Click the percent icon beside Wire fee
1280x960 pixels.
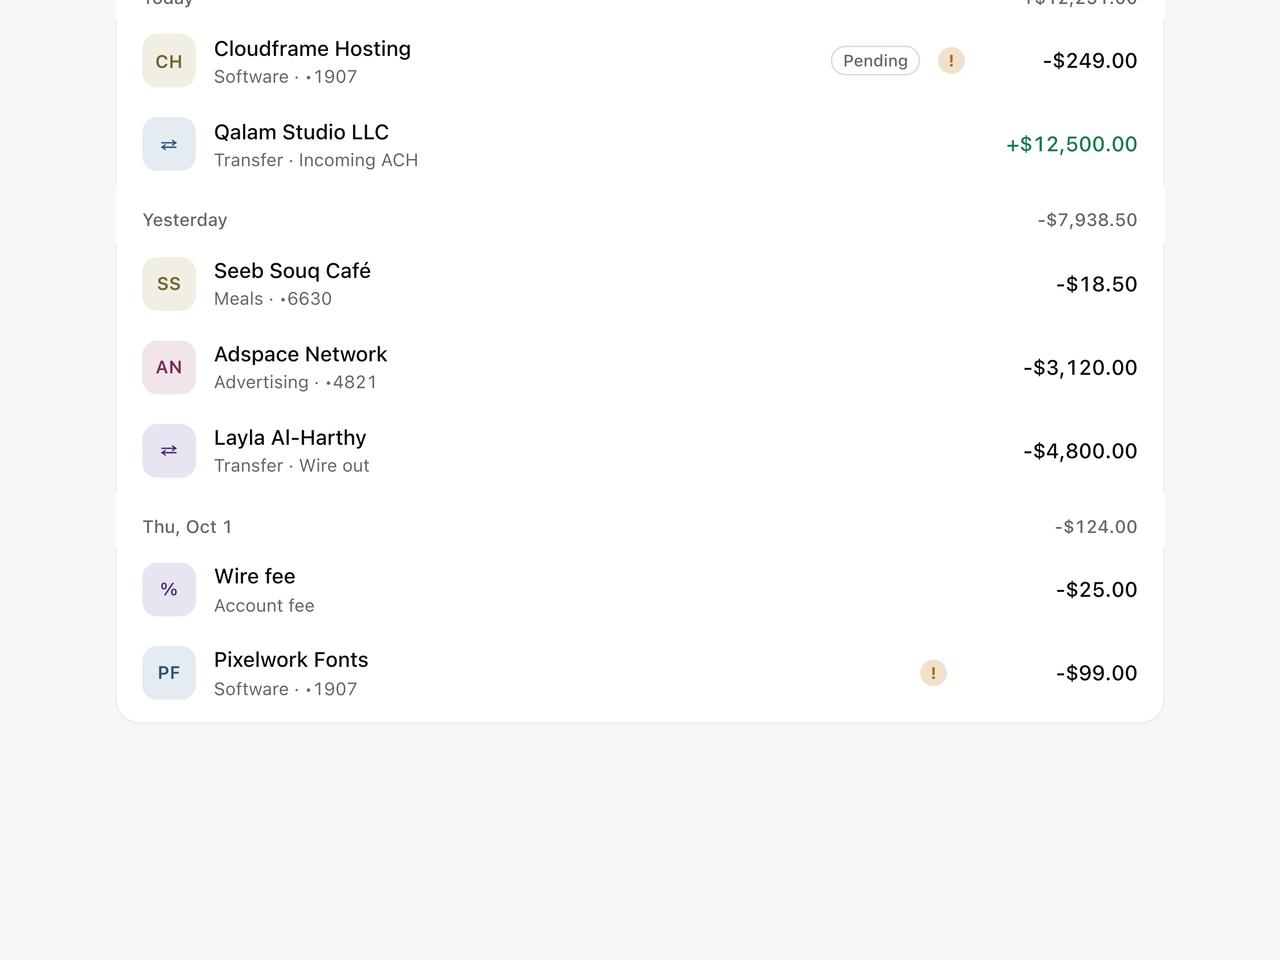[x=169, y=590]
